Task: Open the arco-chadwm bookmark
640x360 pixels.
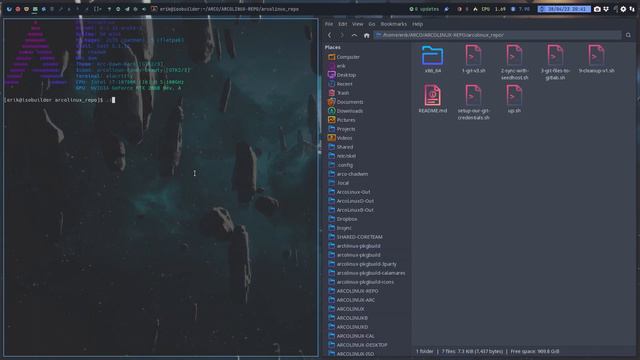Action: point(348,174)
